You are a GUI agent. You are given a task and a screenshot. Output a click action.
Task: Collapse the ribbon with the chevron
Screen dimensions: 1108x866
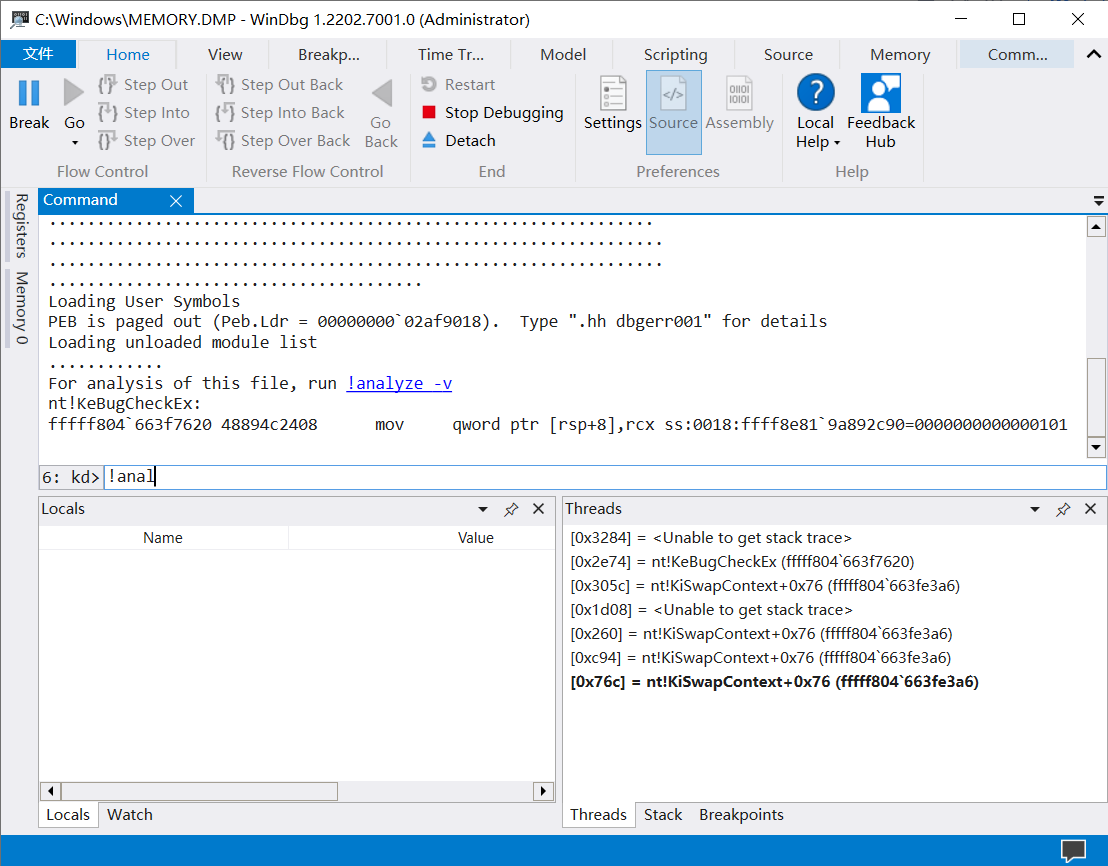pos(1093,54)
